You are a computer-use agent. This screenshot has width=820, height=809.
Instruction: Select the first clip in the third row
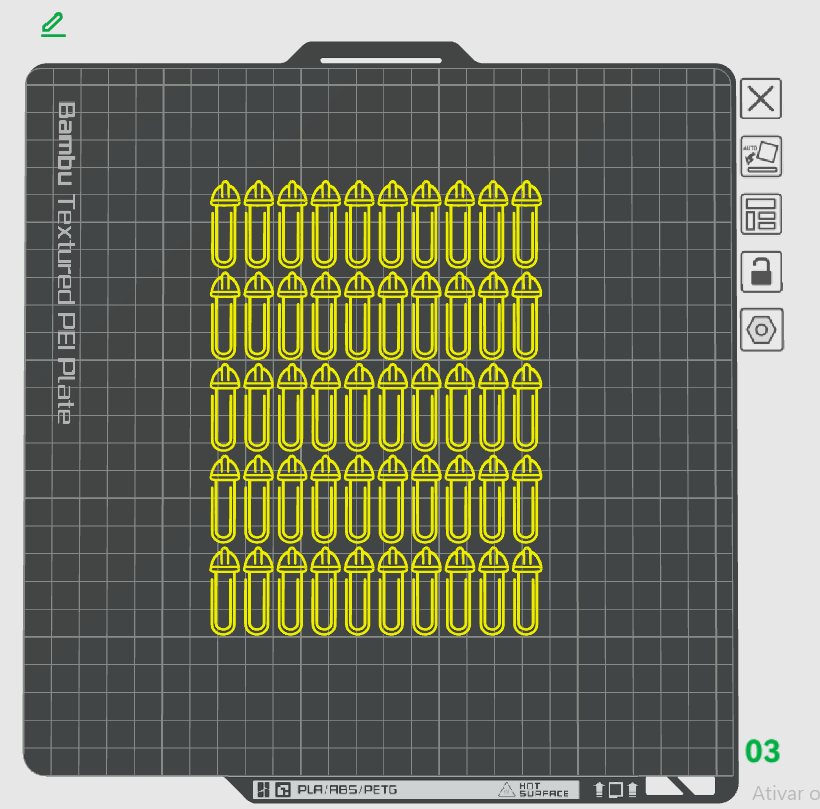(x=225, y=407)
